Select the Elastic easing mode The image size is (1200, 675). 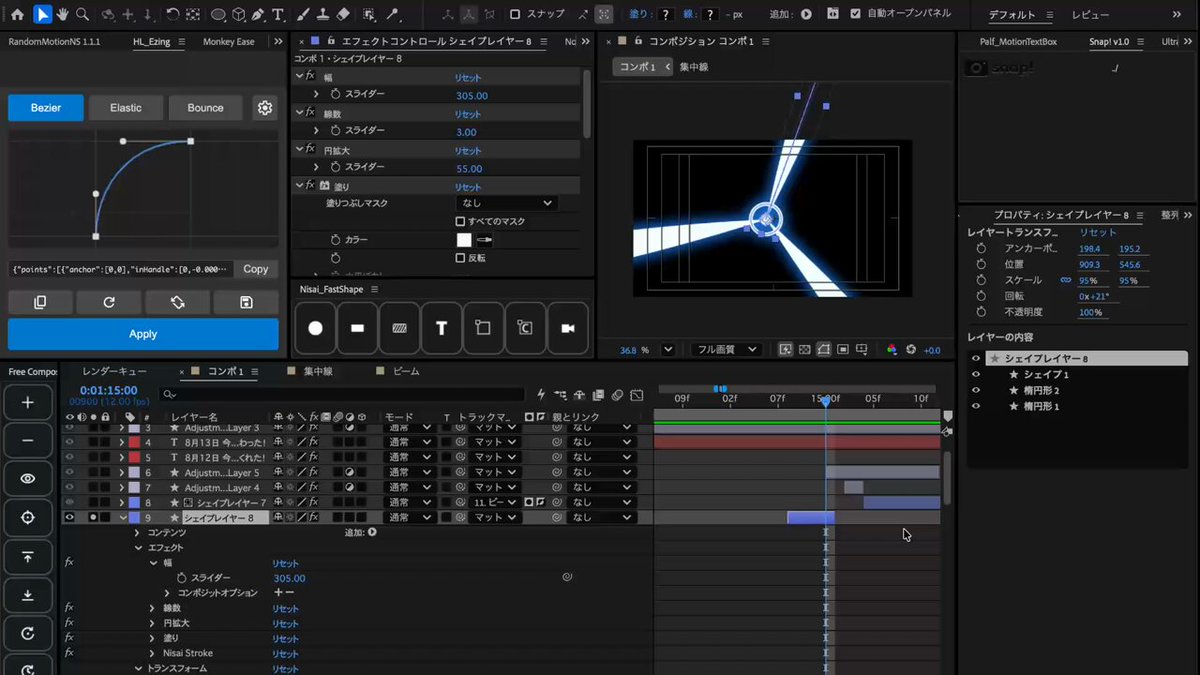point(126,108)
